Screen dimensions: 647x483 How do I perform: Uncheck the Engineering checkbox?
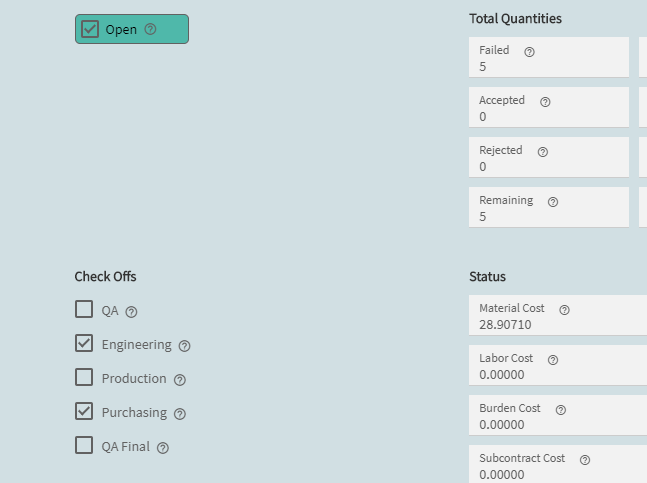[84, 343]
